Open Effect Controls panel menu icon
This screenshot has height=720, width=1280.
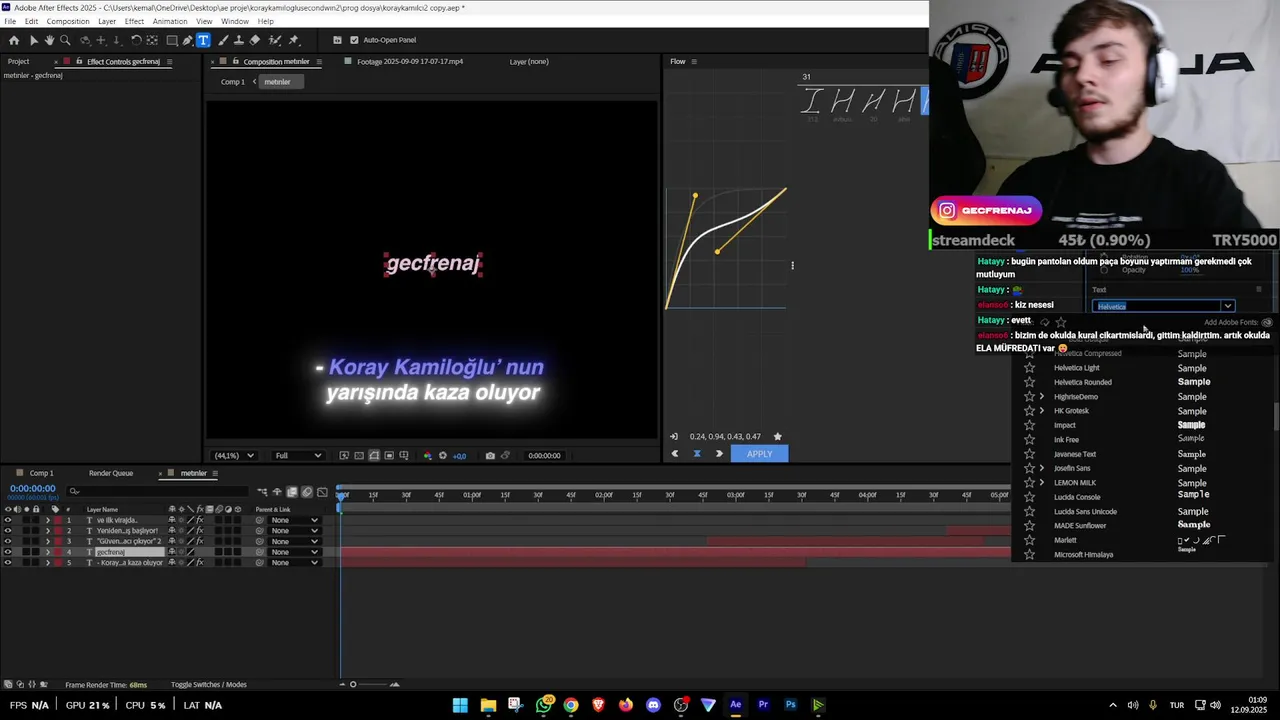[x=169, y=62]
